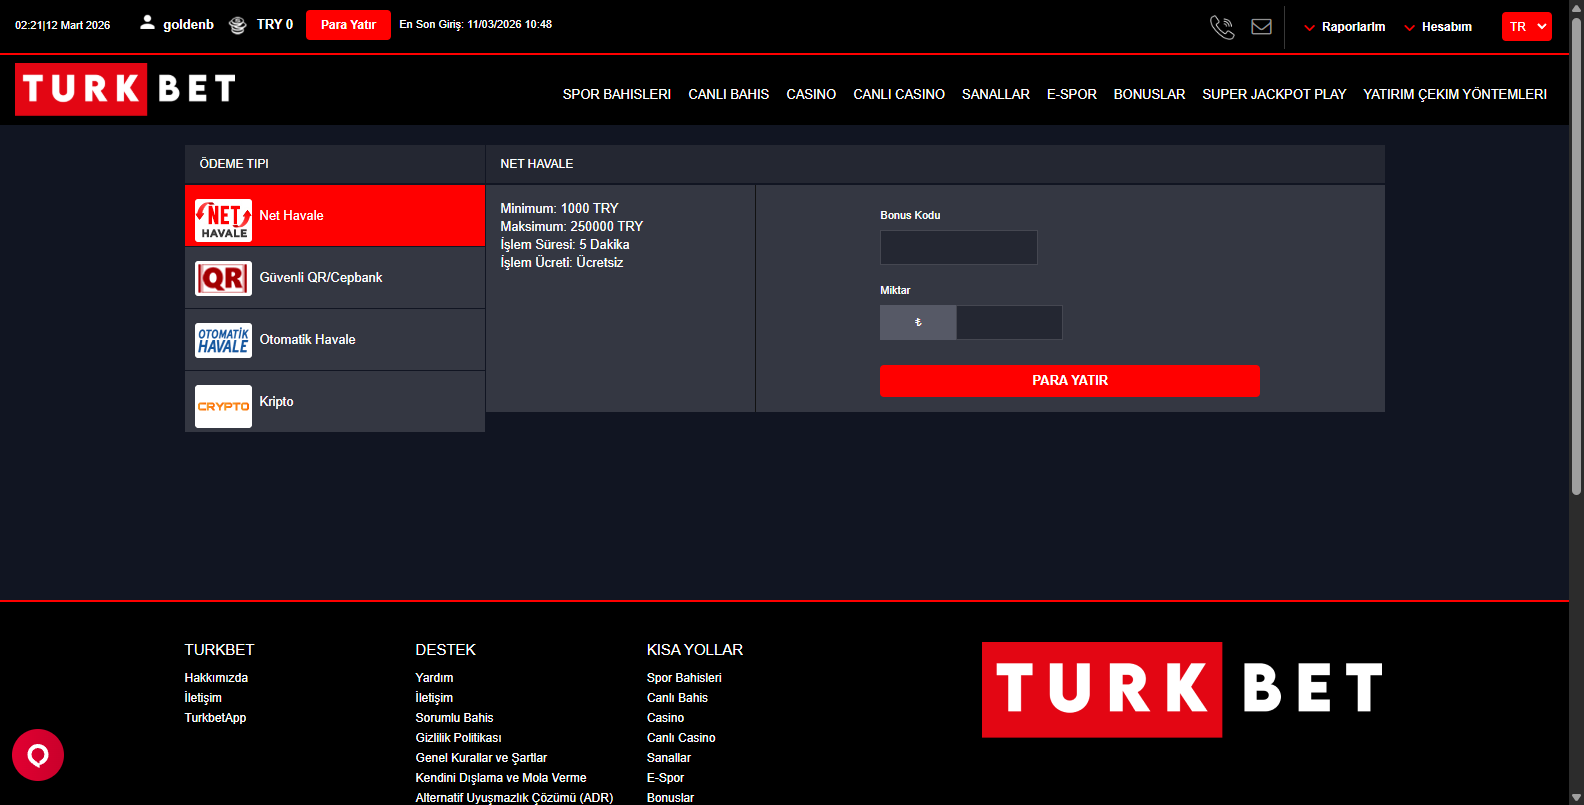This screenshot has height=805, width=1584.
Task: Open Casino footer link
Action: coord(665,718)
